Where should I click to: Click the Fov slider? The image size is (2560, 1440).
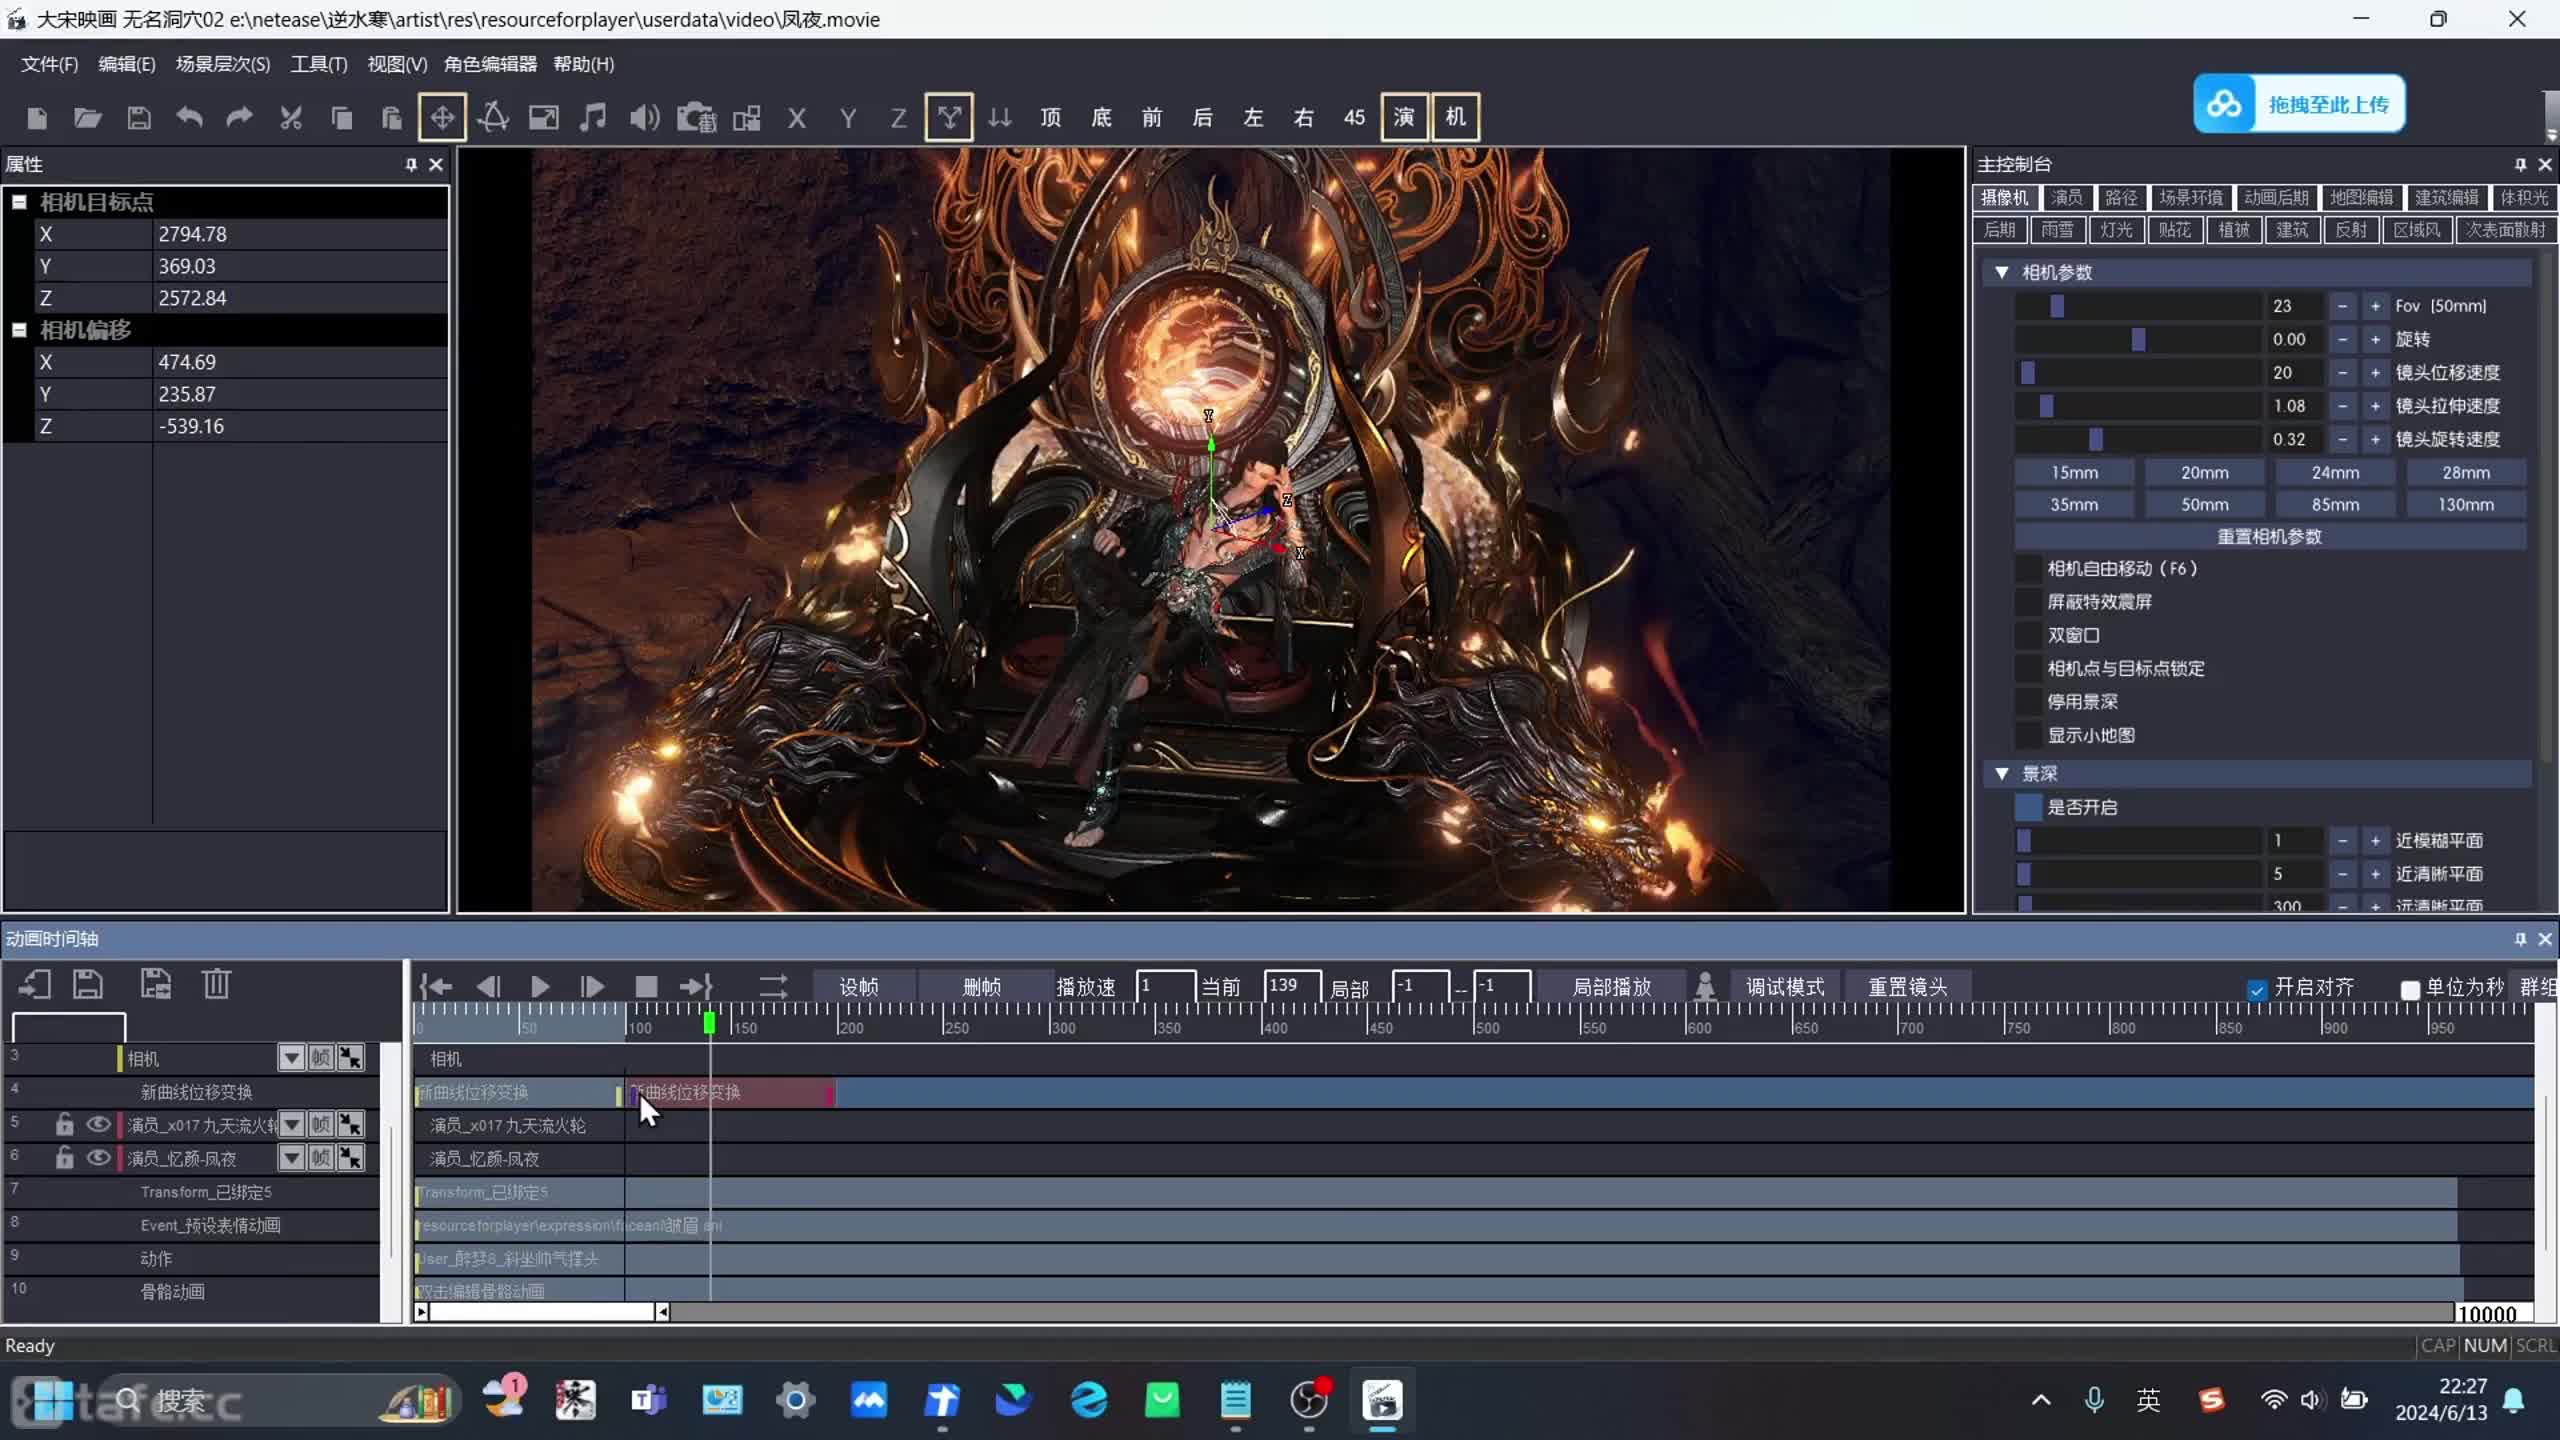tap(2138, 306)
